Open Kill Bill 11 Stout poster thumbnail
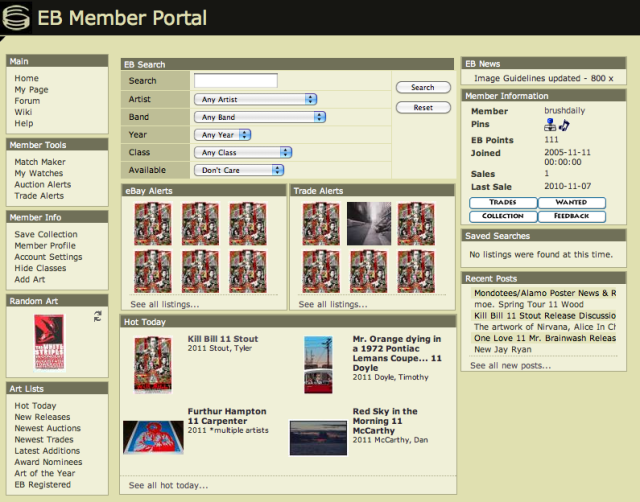640x502 pixels. tap(153, 364)
